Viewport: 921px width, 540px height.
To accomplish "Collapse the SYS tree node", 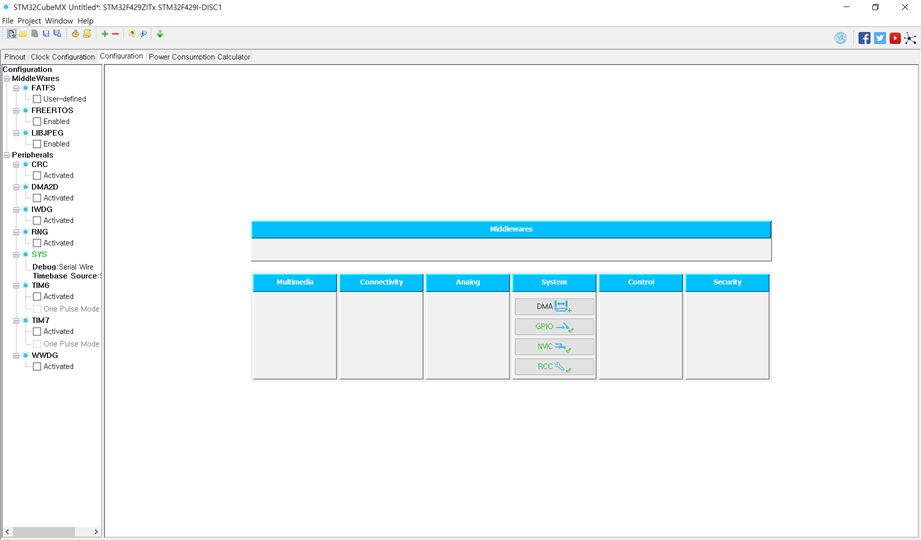I will pyautogui.click(x=16, y=254).
